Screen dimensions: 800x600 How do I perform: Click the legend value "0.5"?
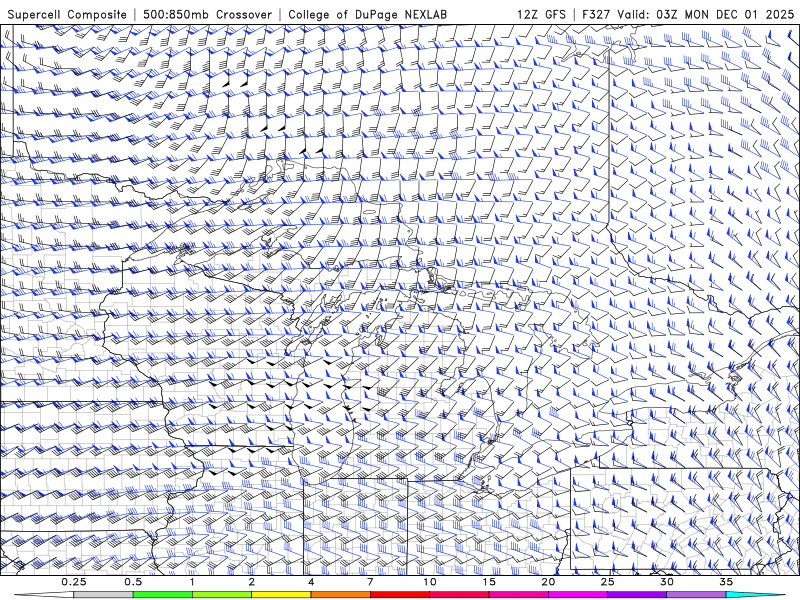(x=133, y=582)
